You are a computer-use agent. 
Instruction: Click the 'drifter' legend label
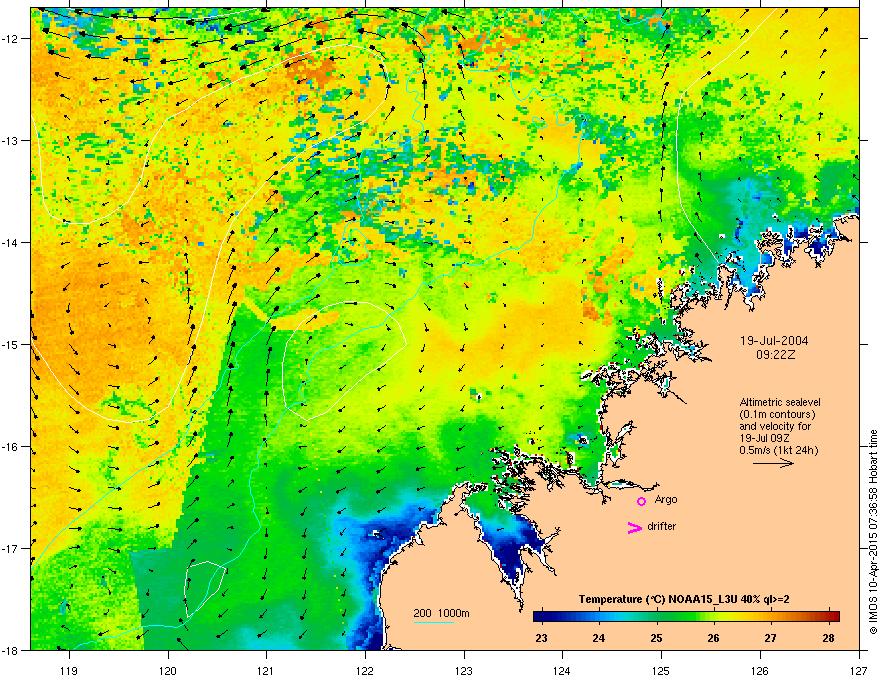662,526
